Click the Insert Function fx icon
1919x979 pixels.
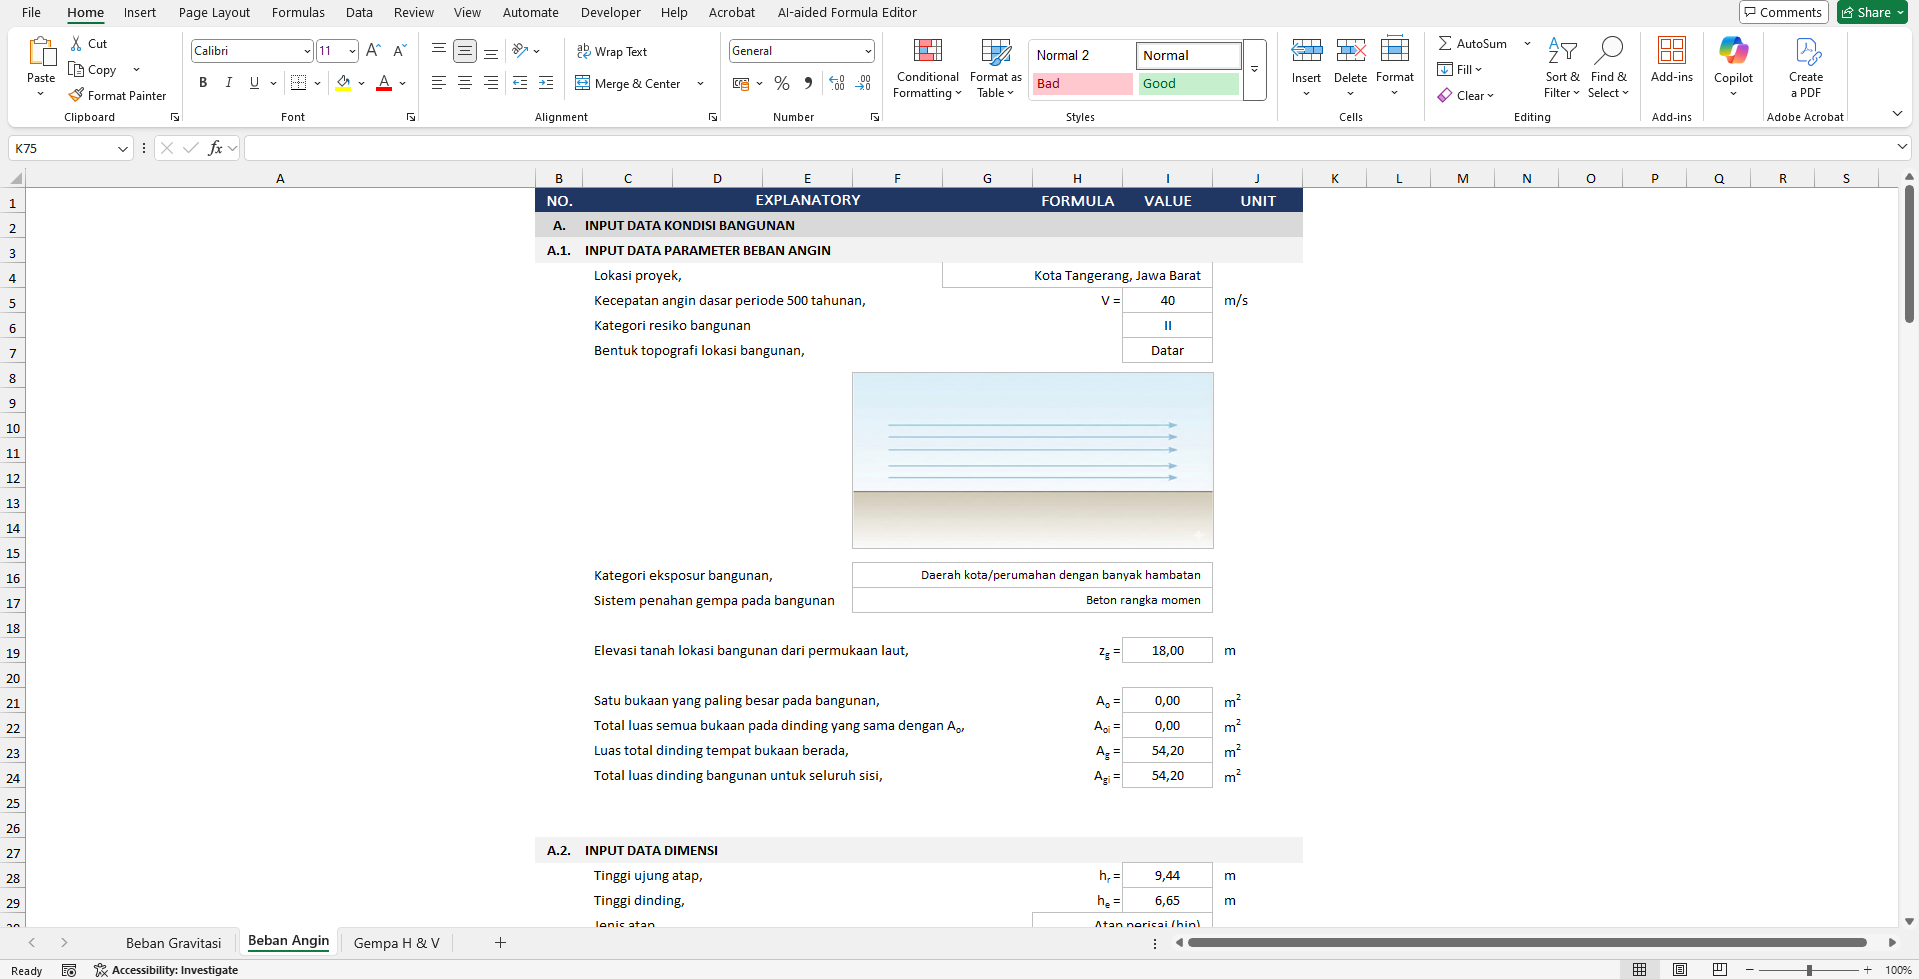click(215, 148)
